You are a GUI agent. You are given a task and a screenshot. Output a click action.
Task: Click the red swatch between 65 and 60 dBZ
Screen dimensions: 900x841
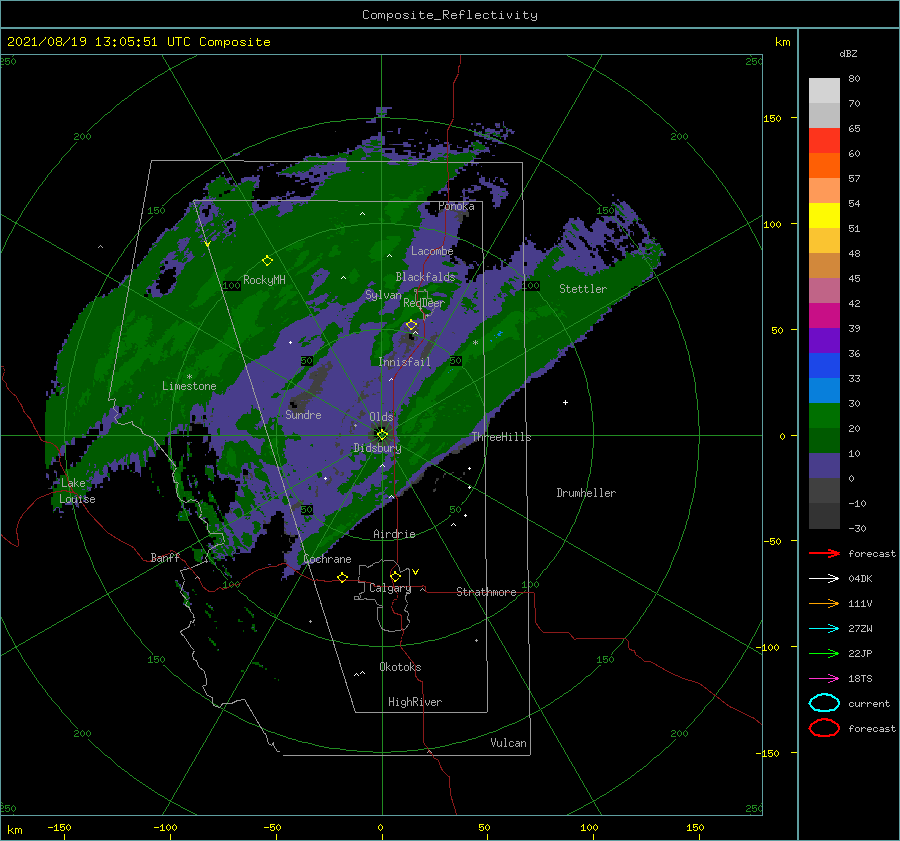point(824,141)
